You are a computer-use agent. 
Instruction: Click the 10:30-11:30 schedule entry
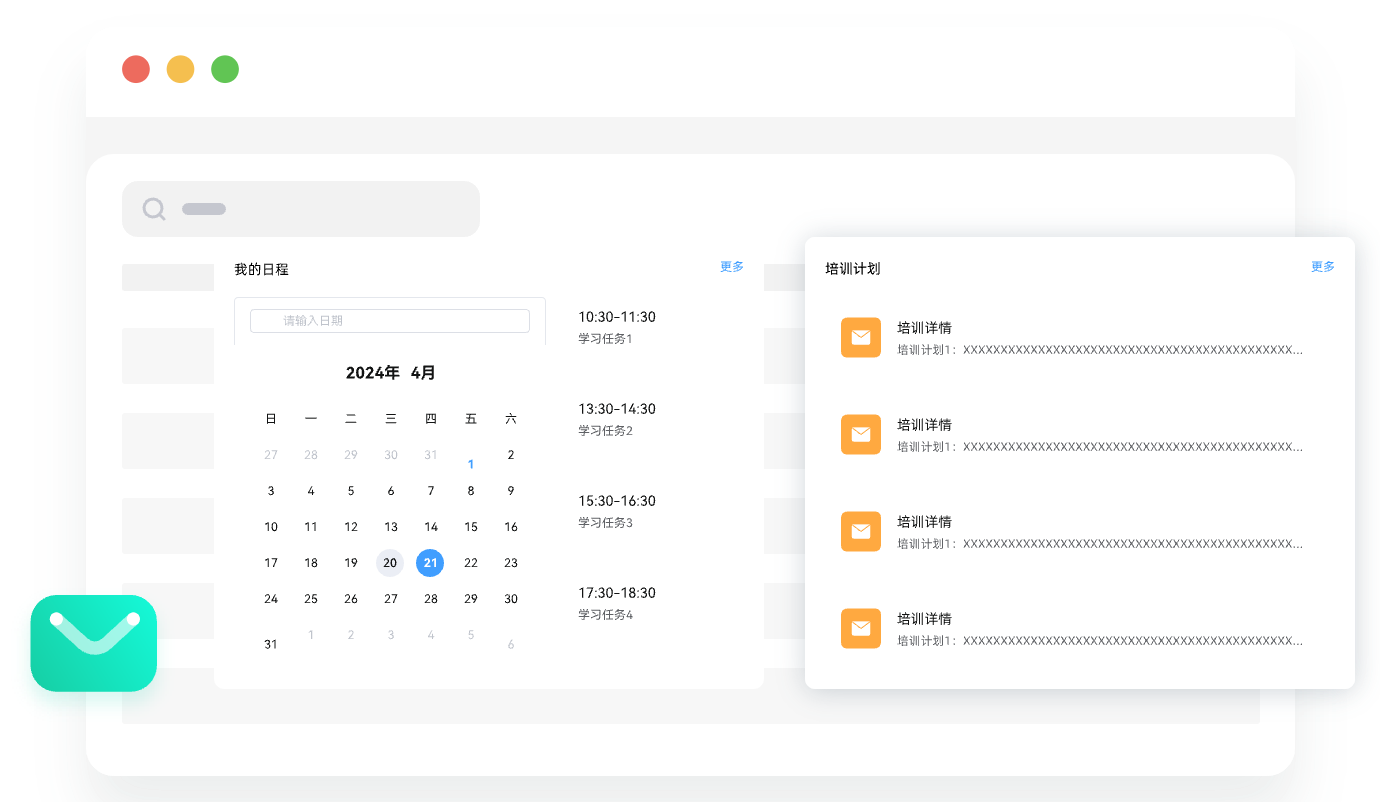(x=617, y=317)
